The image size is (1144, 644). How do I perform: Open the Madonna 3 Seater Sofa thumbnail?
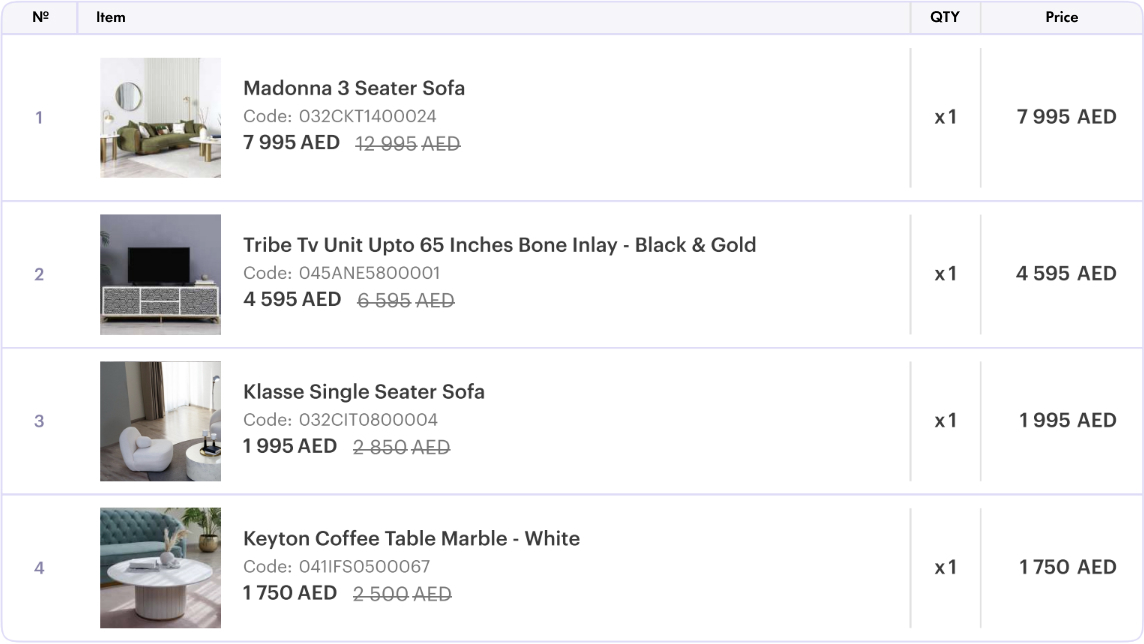tap(160, 118)
